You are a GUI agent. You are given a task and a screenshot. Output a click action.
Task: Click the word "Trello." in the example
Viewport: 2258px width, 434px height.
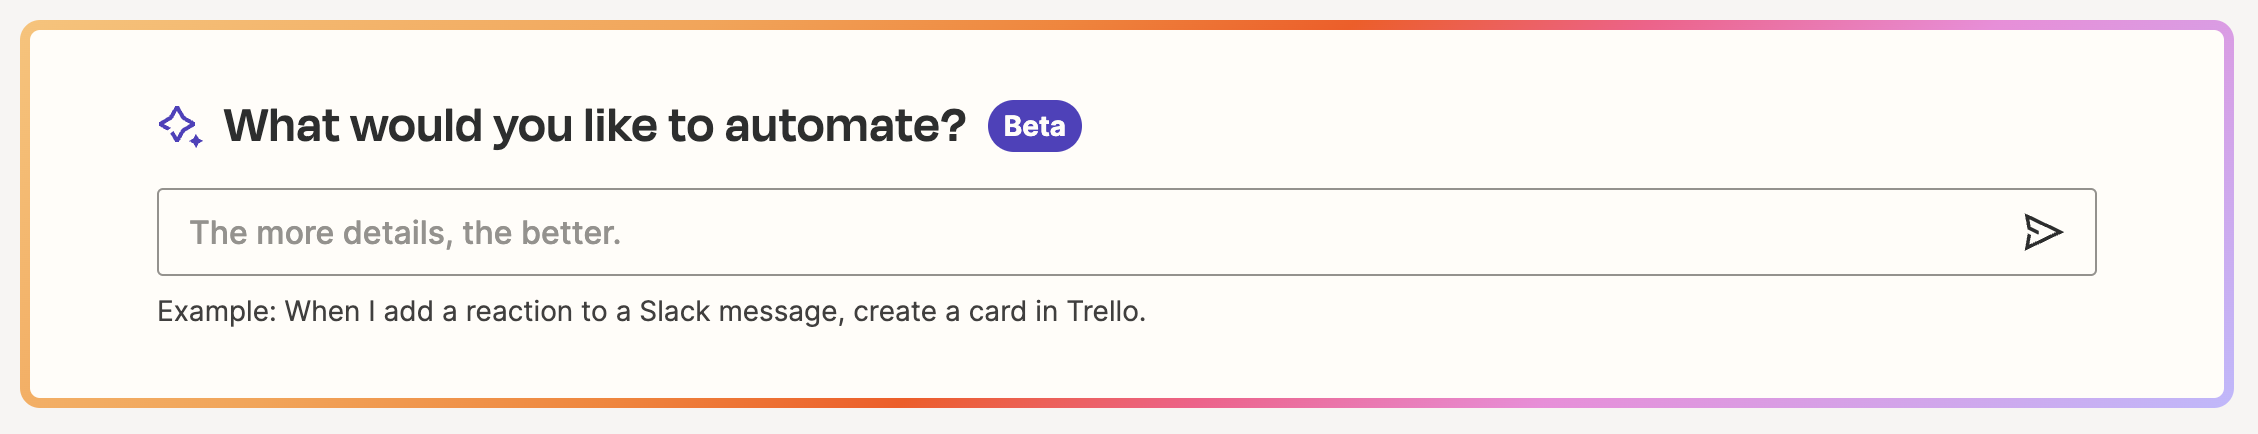pyautogui.click(x=1106, y=312)
